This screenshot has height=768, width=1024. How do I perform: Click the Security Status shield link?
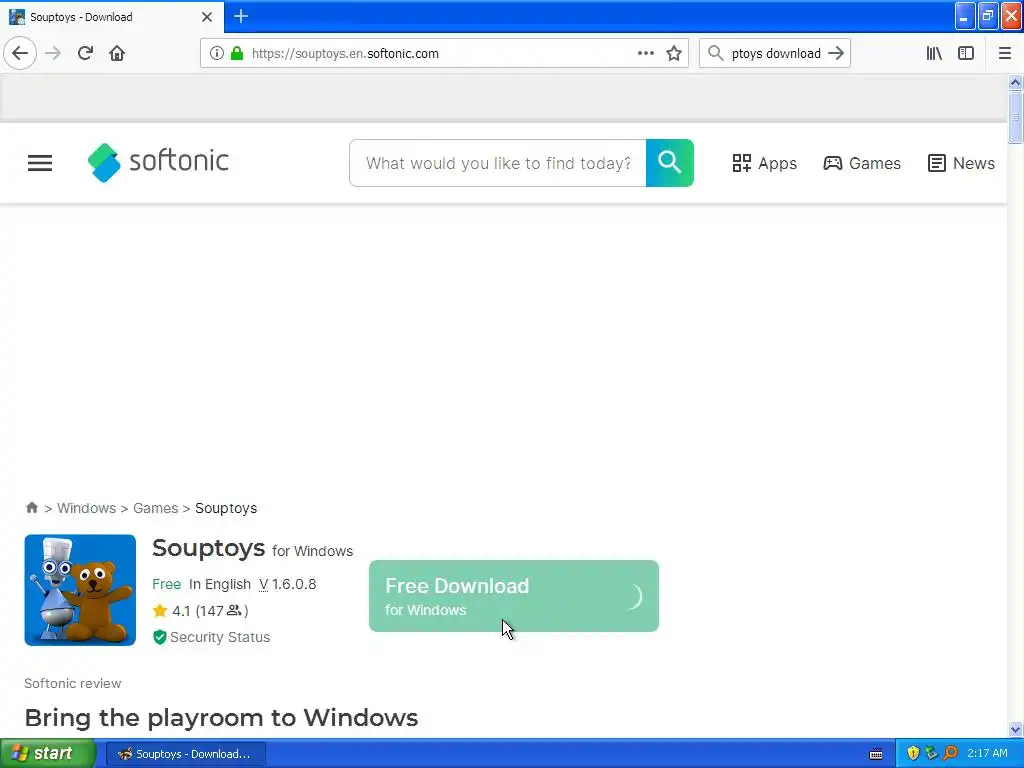pyautogui.click(x=211, y=637)
